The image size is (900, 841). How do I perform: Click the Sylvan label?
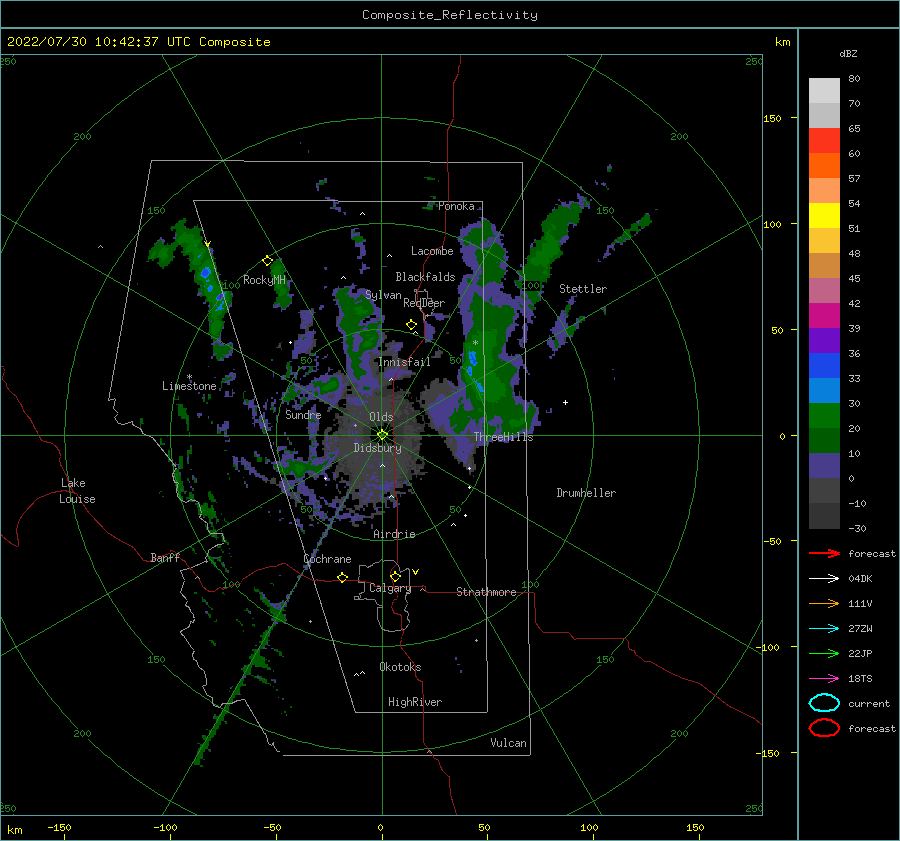(x=383, y=295)
